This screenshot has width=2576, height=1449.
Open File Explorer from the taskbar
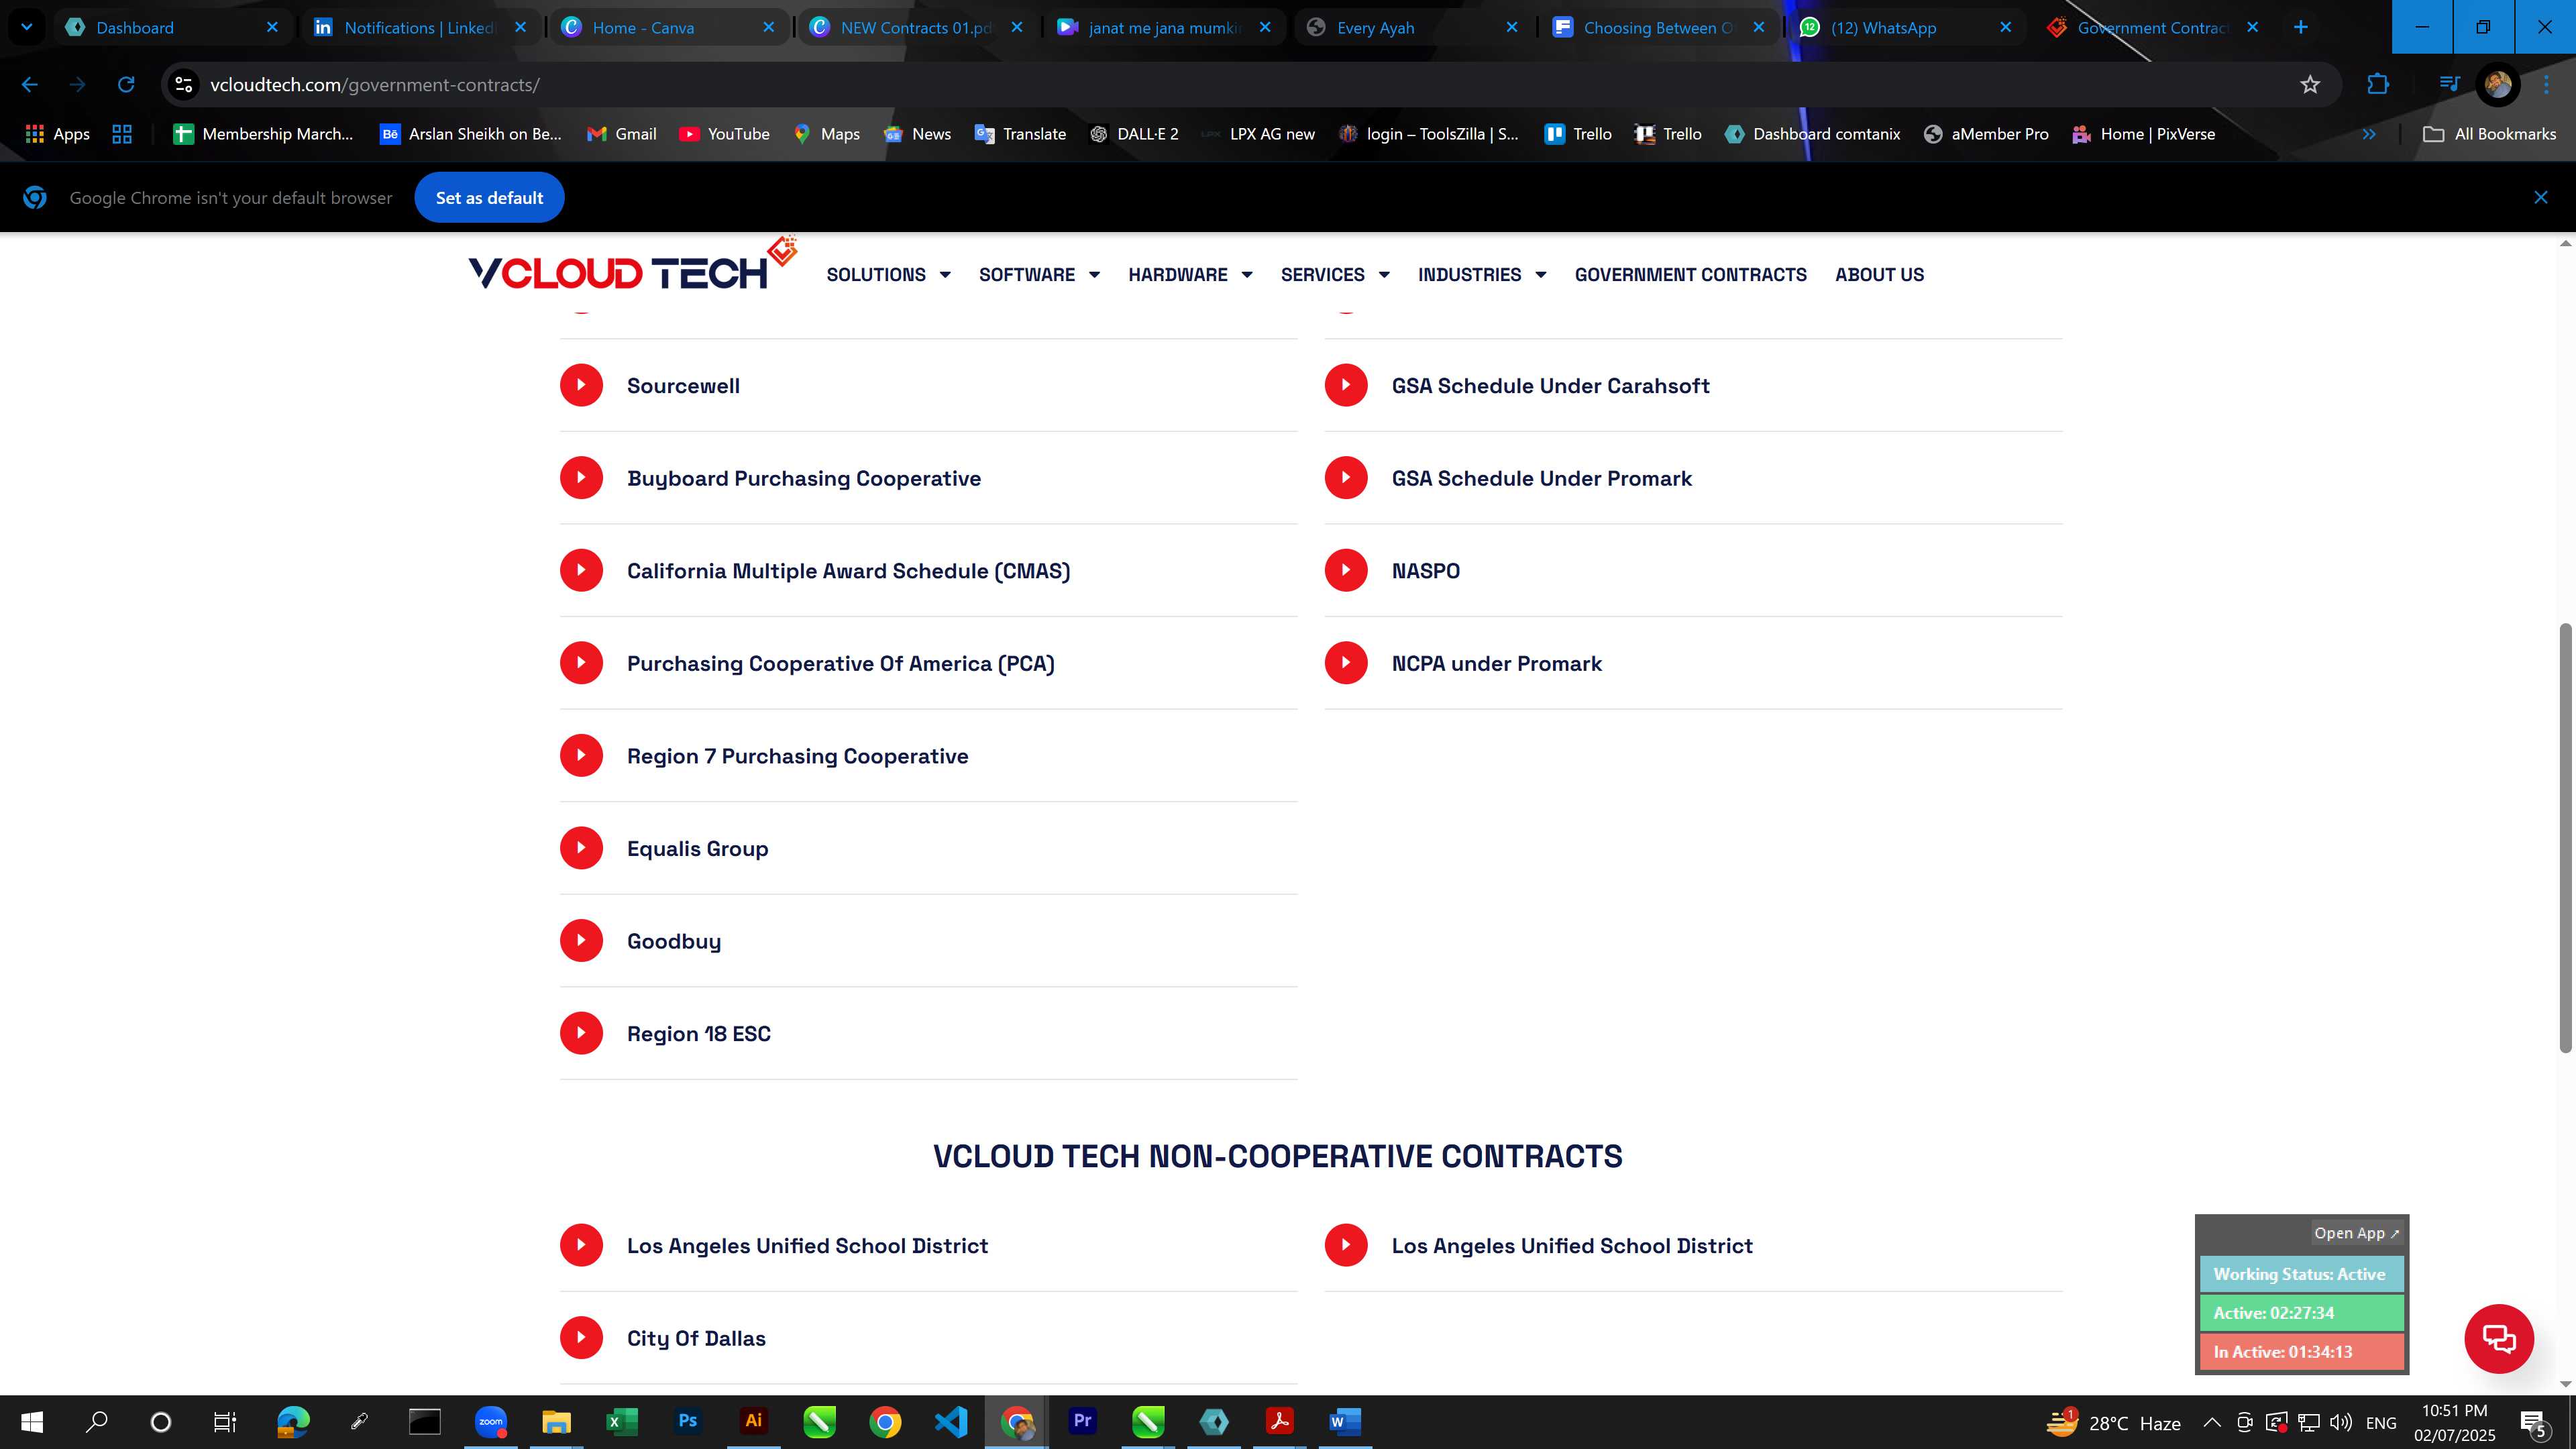[x=556, y=1421]
